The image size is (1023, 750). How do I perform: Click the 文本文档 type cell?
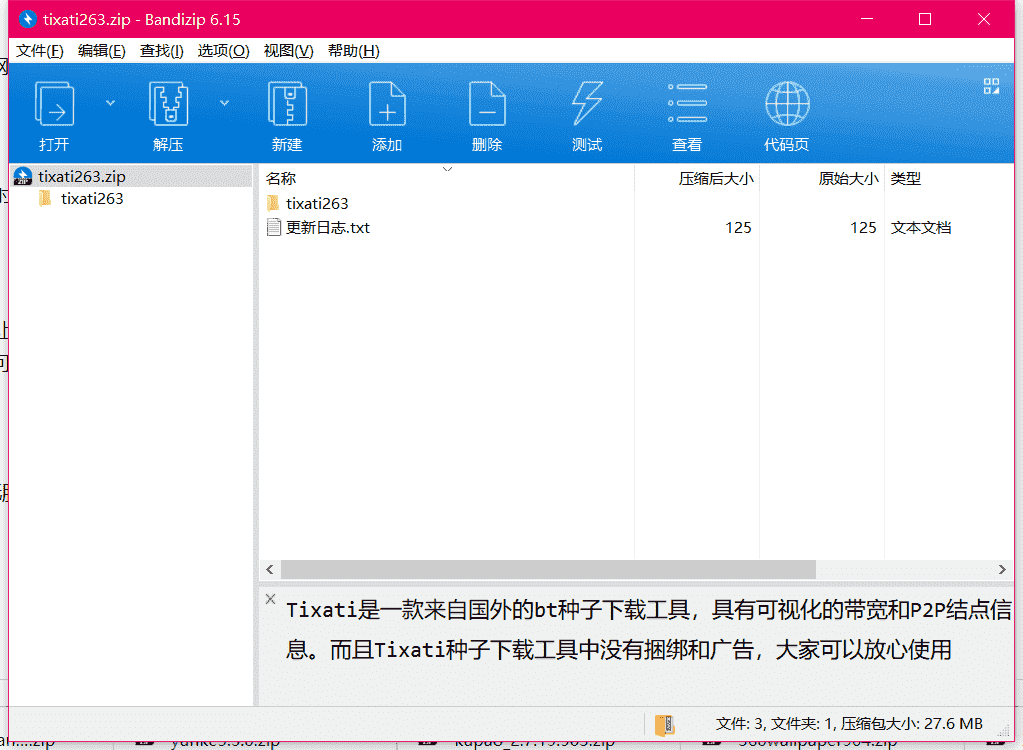click(921, 228)
